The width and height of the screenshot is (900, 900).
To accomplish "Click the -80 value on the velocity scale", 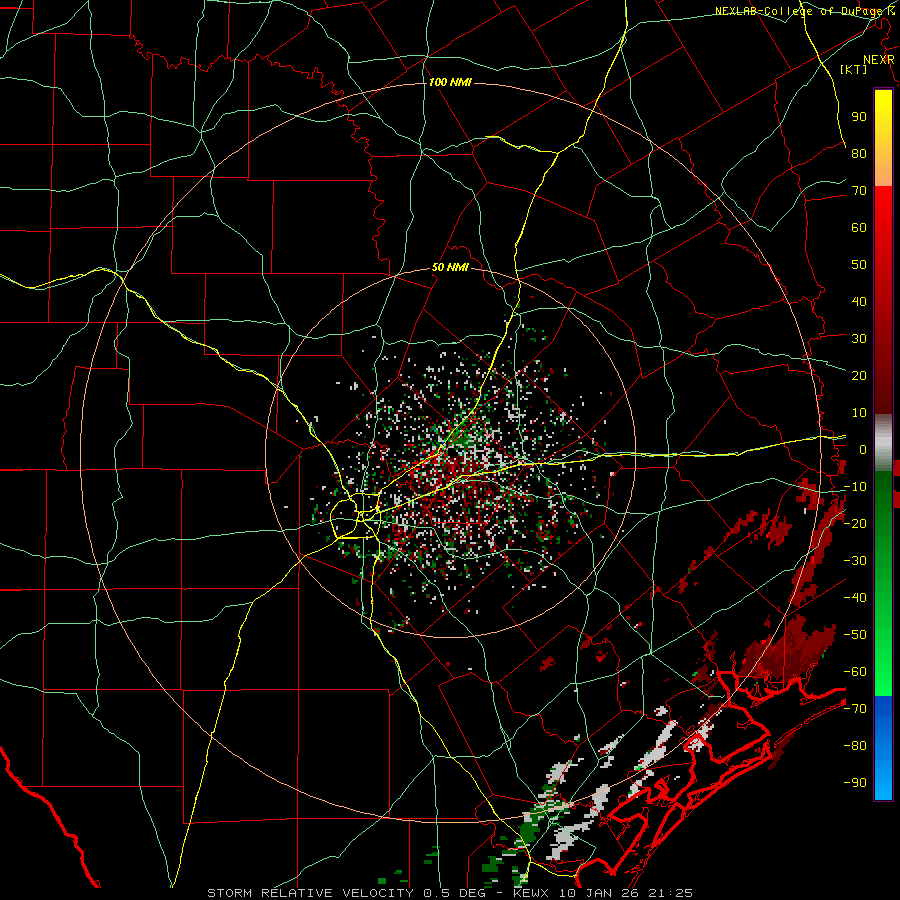I will click(x=855, y=746).
